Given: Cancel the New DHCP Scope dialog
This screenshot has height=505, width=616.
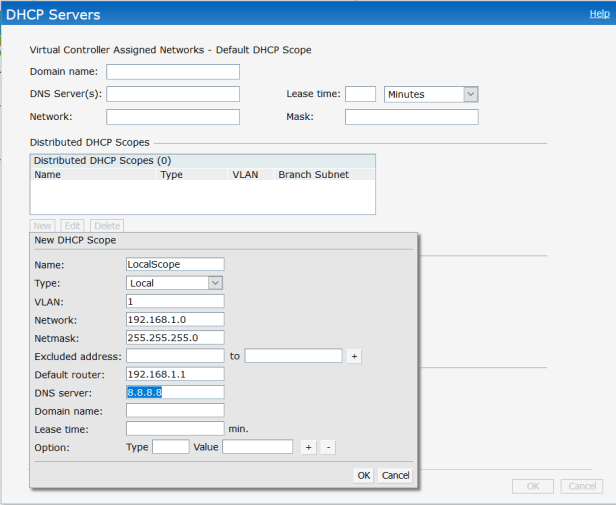Looking at the screenshot, I should coord(395,476).
